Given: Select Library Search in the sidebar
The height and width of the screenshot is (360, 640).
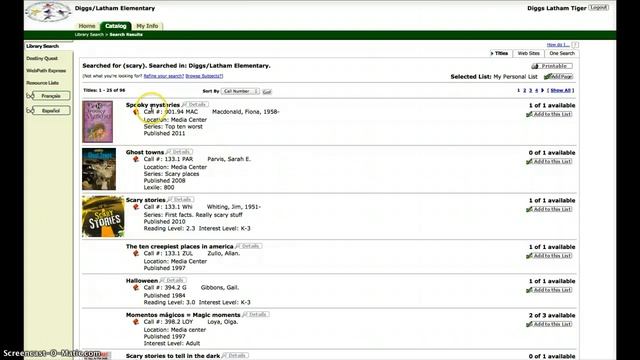Looking at the screenshot, I should (x=43, y=46).
